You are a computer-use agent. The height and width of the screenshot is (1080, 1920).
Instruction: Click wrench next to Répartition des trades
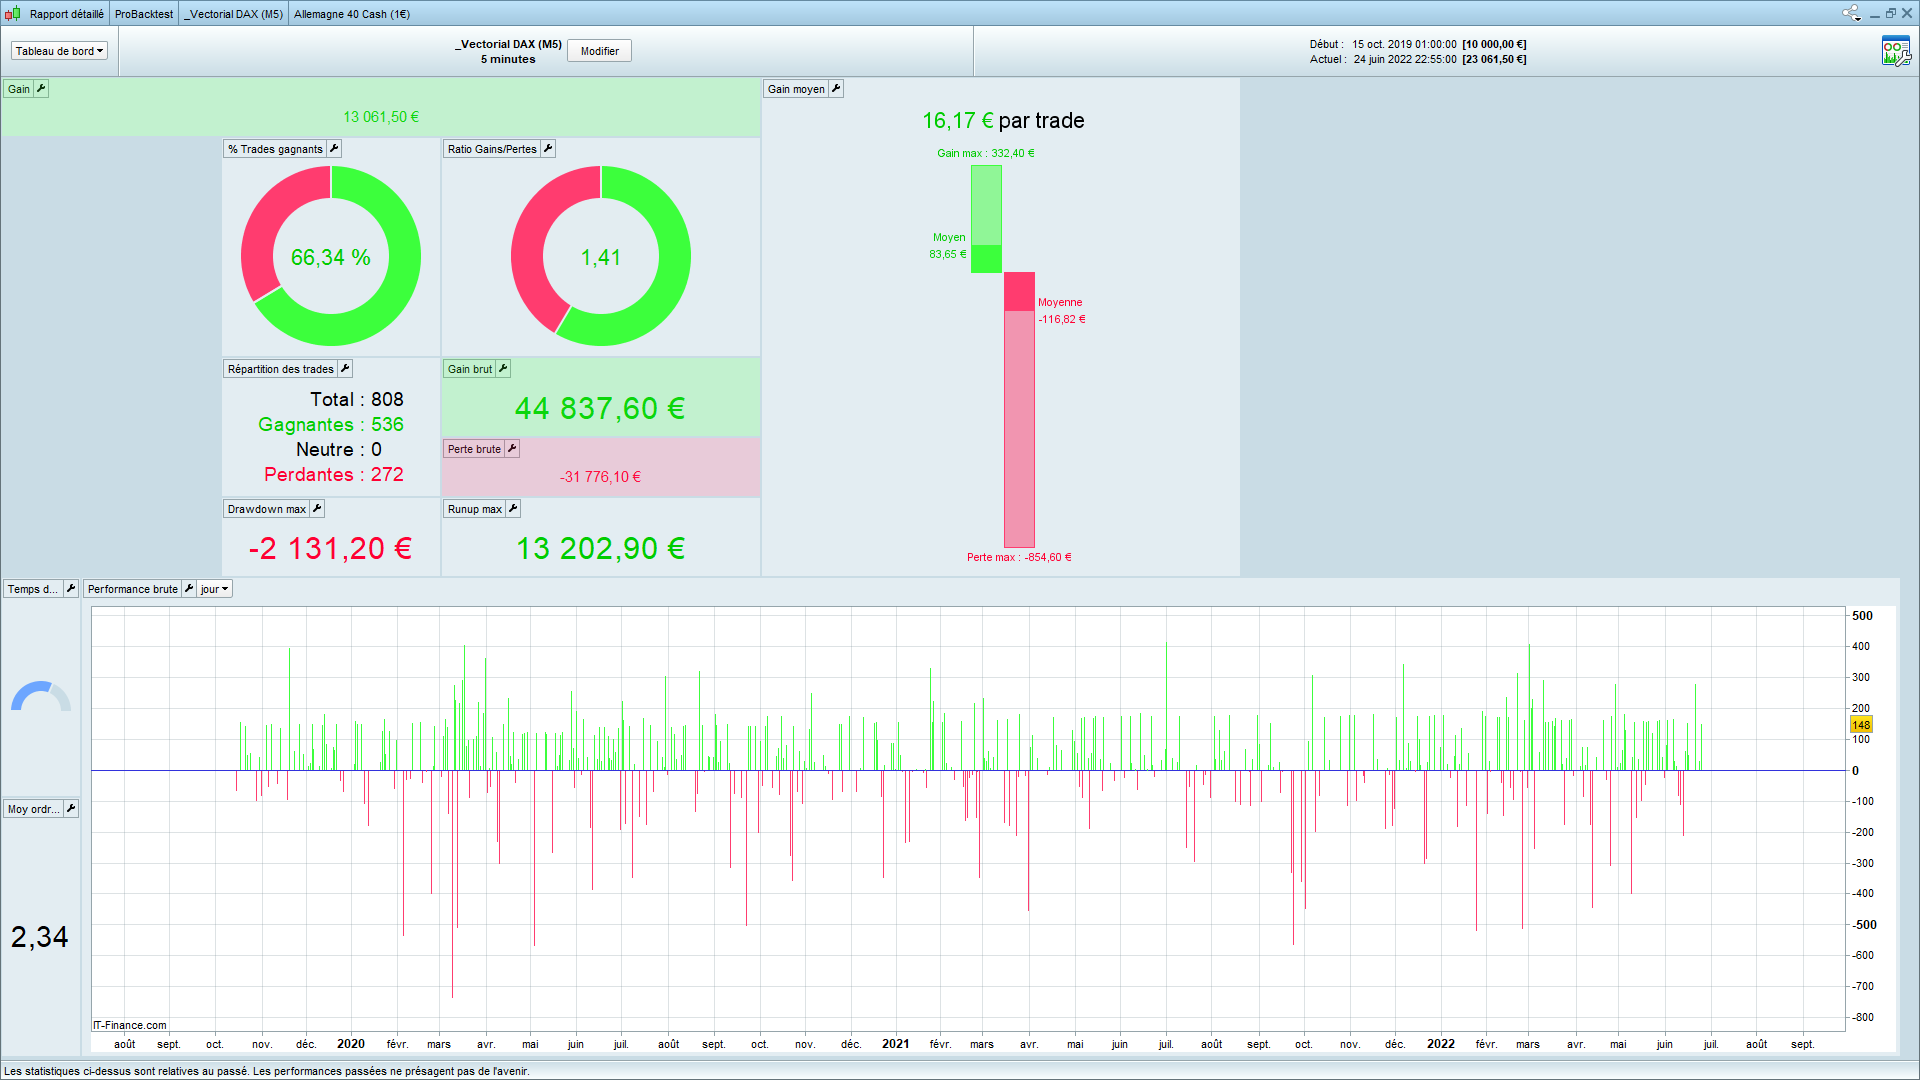(x=345, y=369)
